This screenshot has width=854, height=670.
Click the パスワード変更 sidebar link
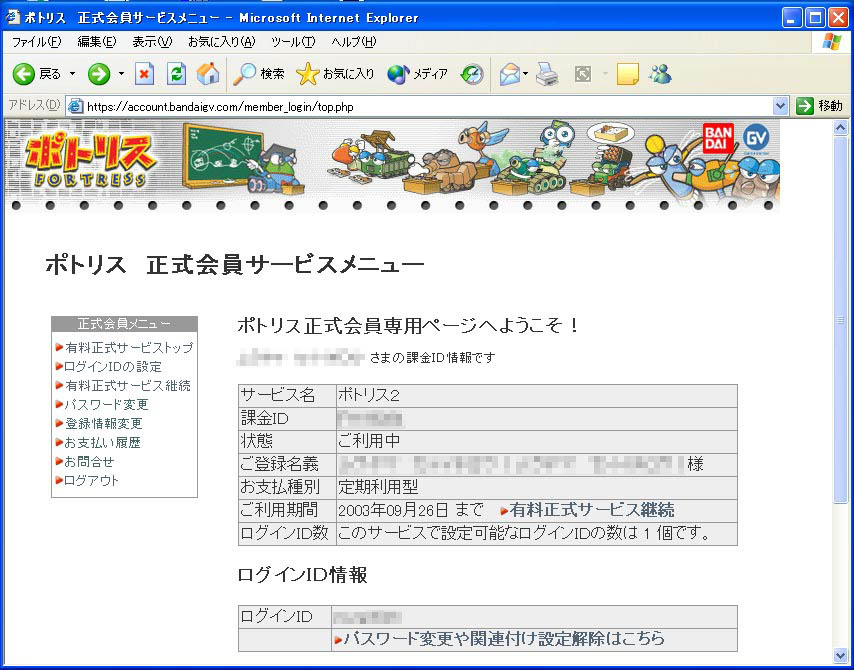[106, 405]
